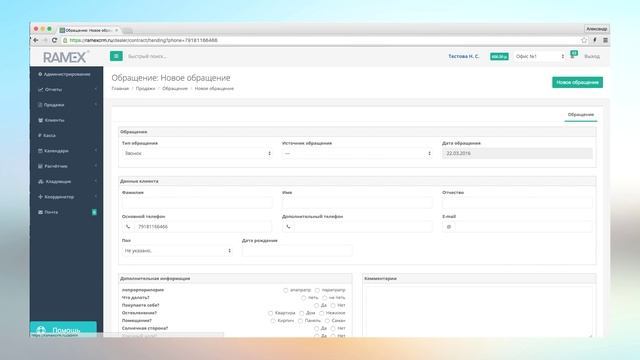640x360 pixels.
Task: Expand Календари submenu chevron
Action: (x=96, y=151)
